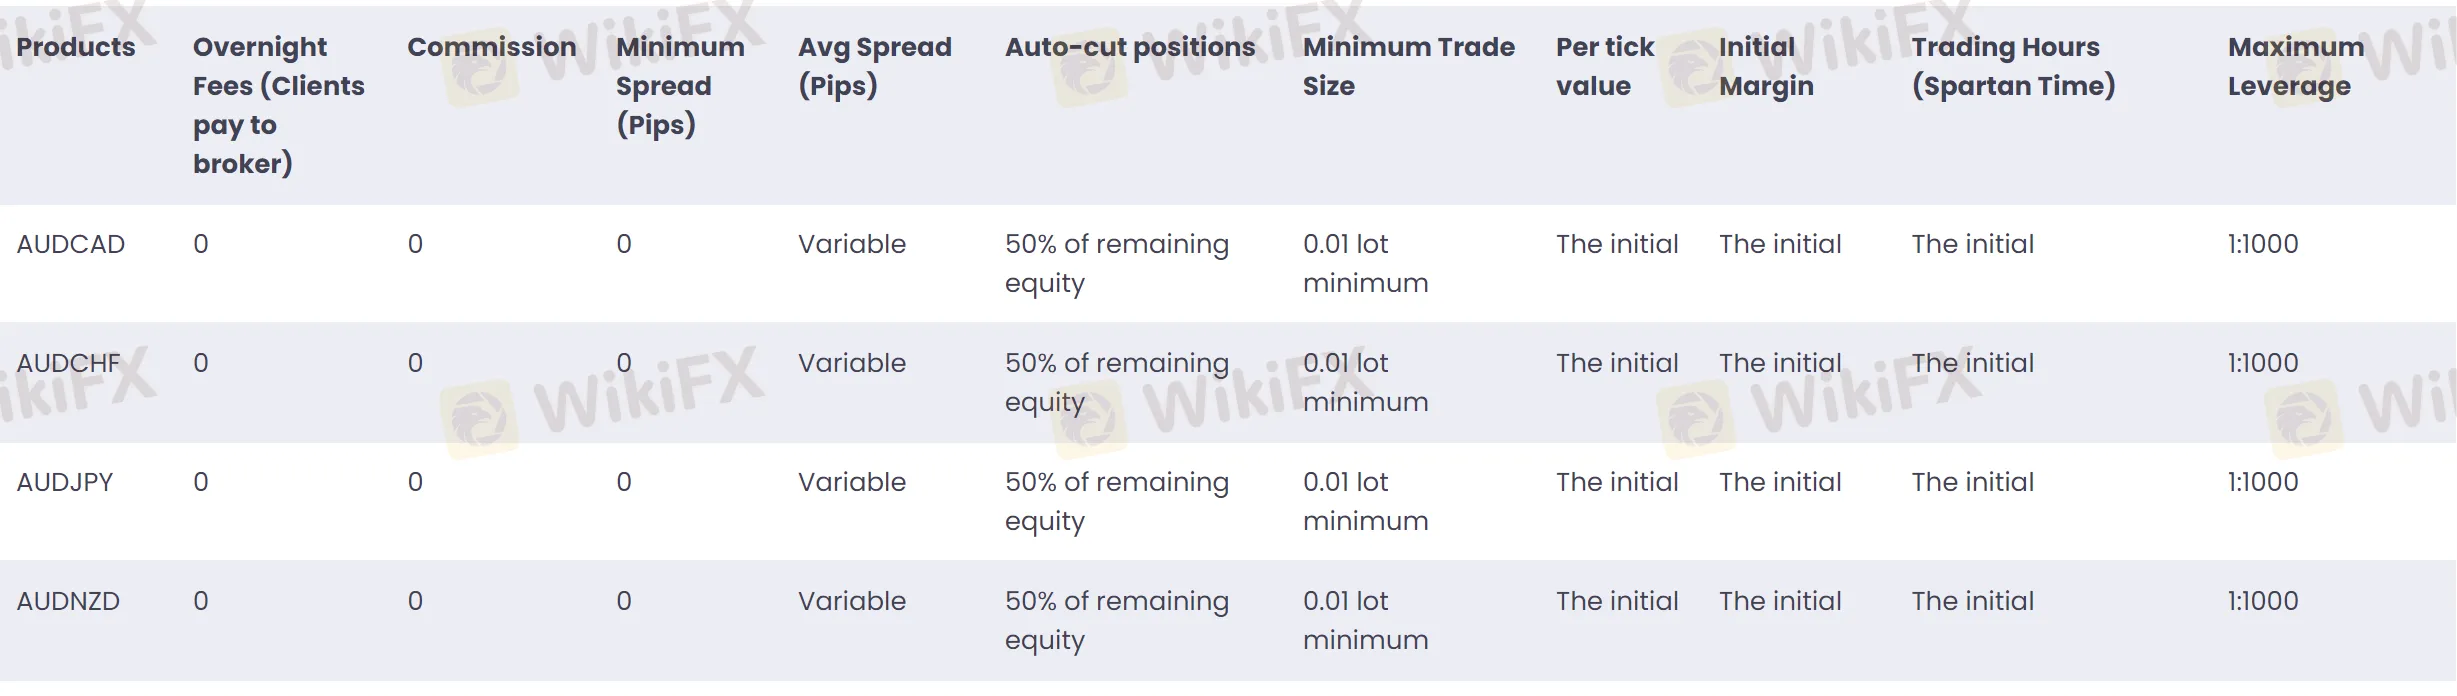
Task: Select the Per tick value header
Action: (1604, 66)
